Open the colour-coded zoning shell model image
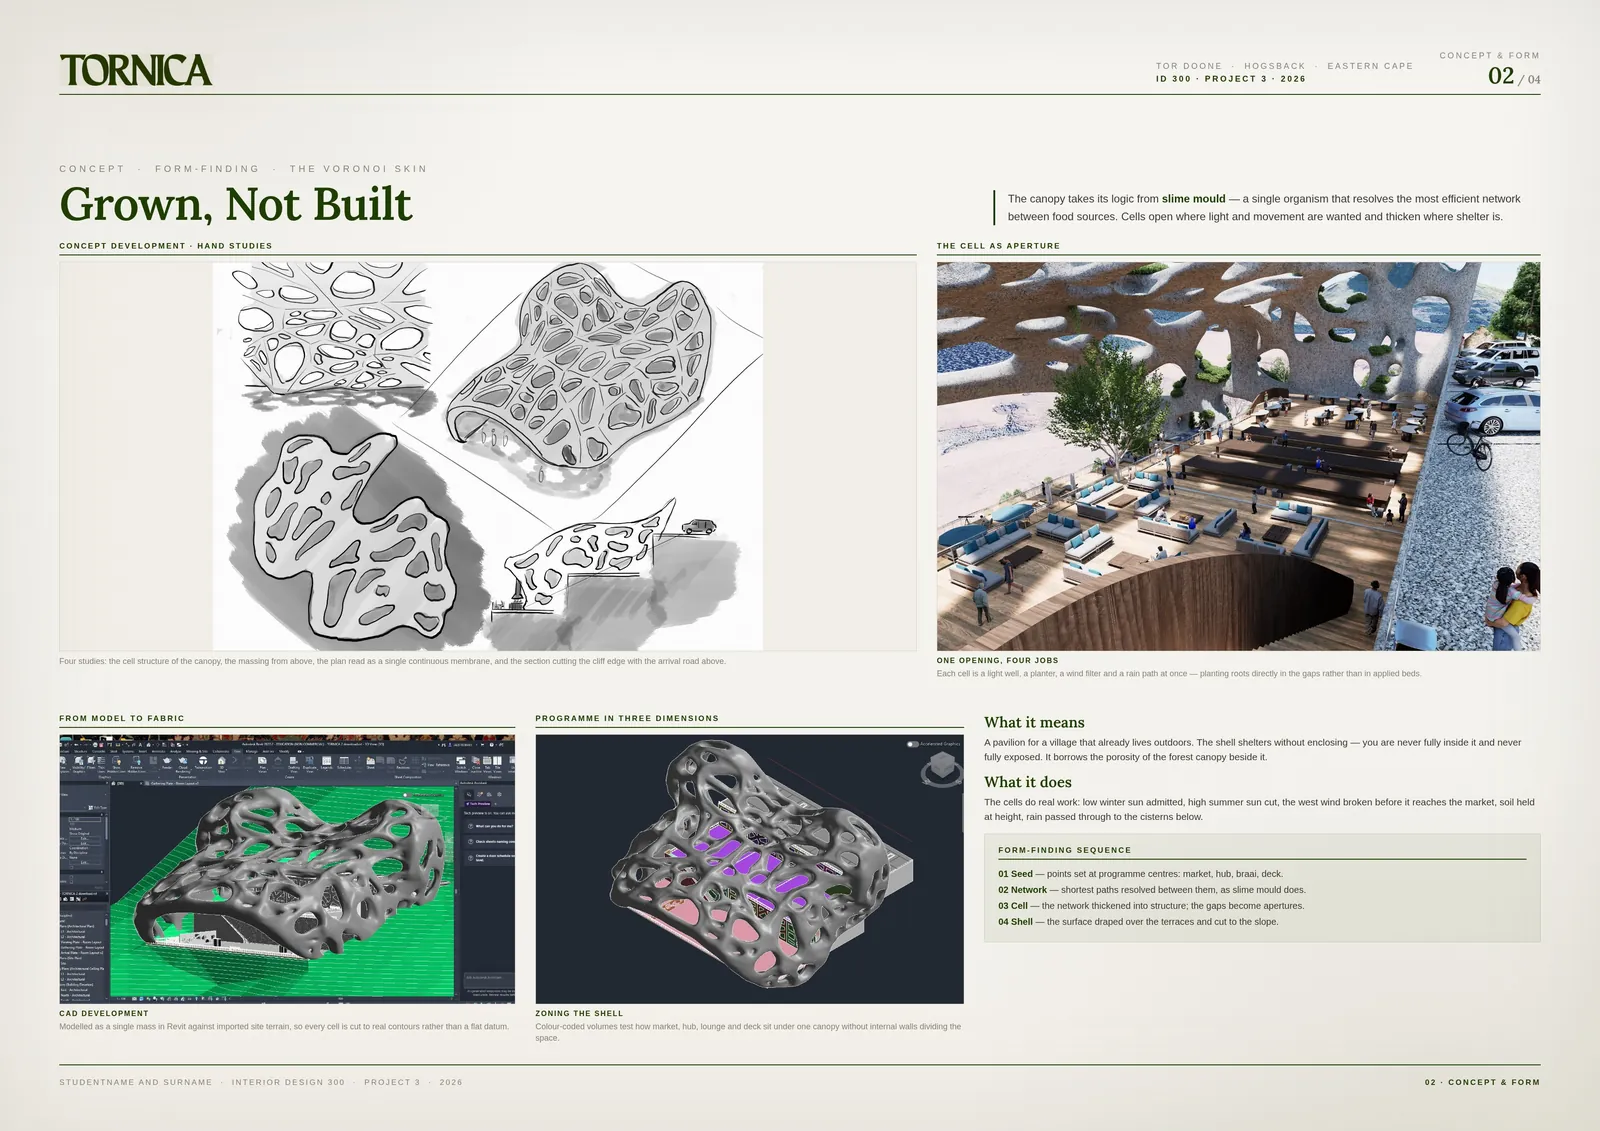The height and width of the screenshot is (1131, 1600). tap(749, 869)
